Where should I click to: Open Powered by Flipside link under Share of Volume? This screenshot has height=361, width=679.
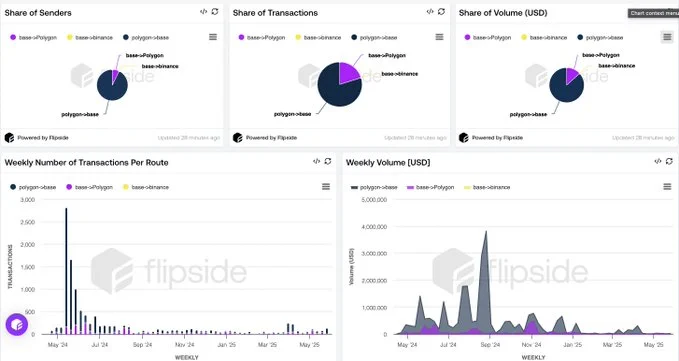[498, 138]
